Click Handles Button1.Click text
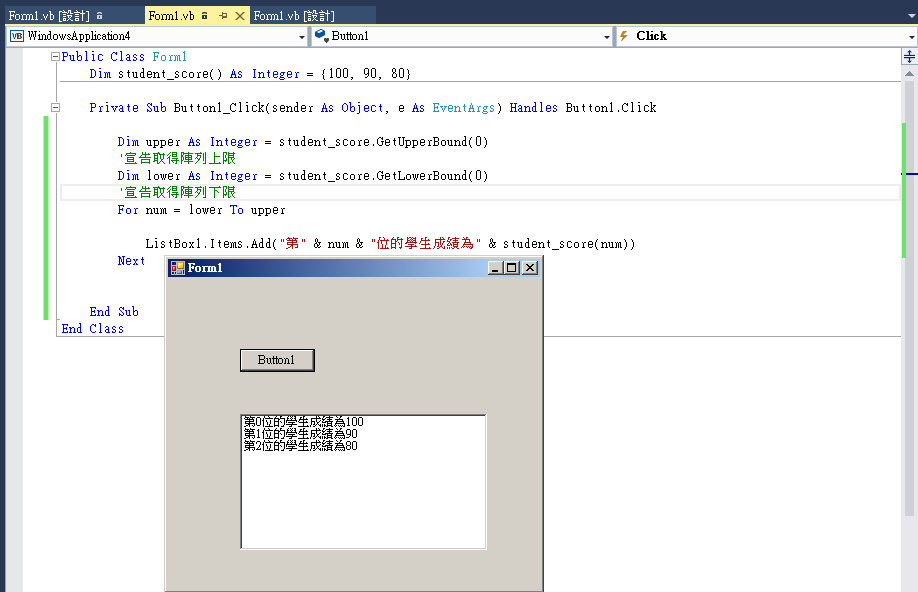The width and height of the screenshot is (918, 592). coord(583,108)
